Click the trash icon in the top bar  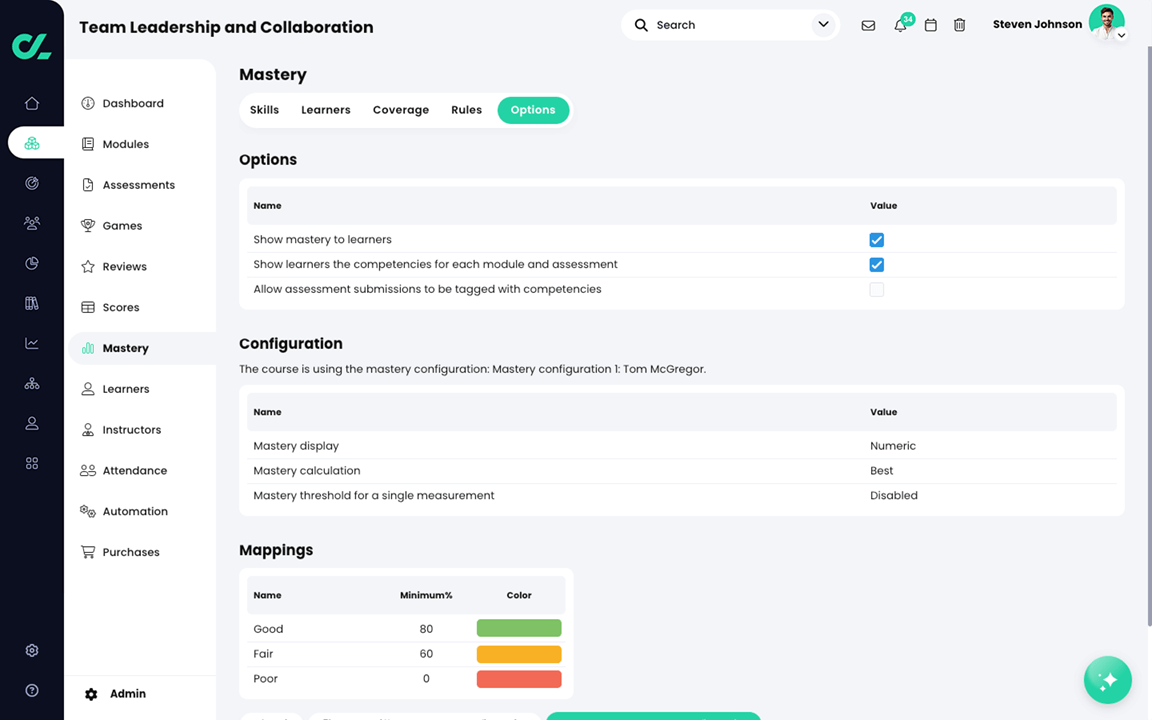point(959,25)
